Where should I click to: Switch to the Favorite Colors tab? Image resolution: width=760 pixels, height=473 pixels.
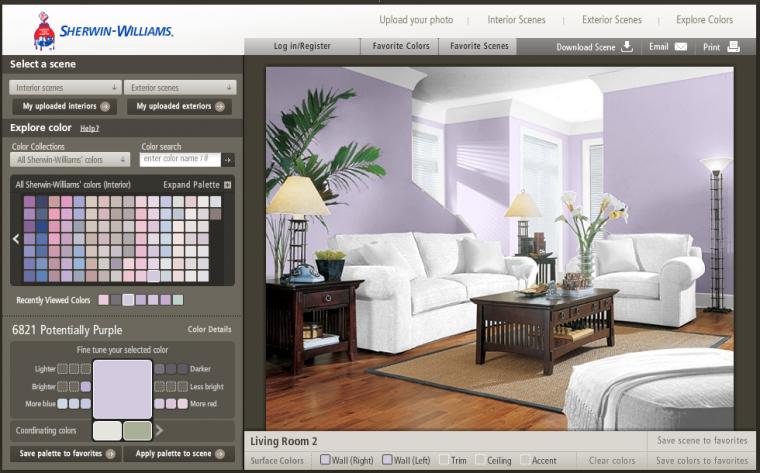click(x=400, y=46)
